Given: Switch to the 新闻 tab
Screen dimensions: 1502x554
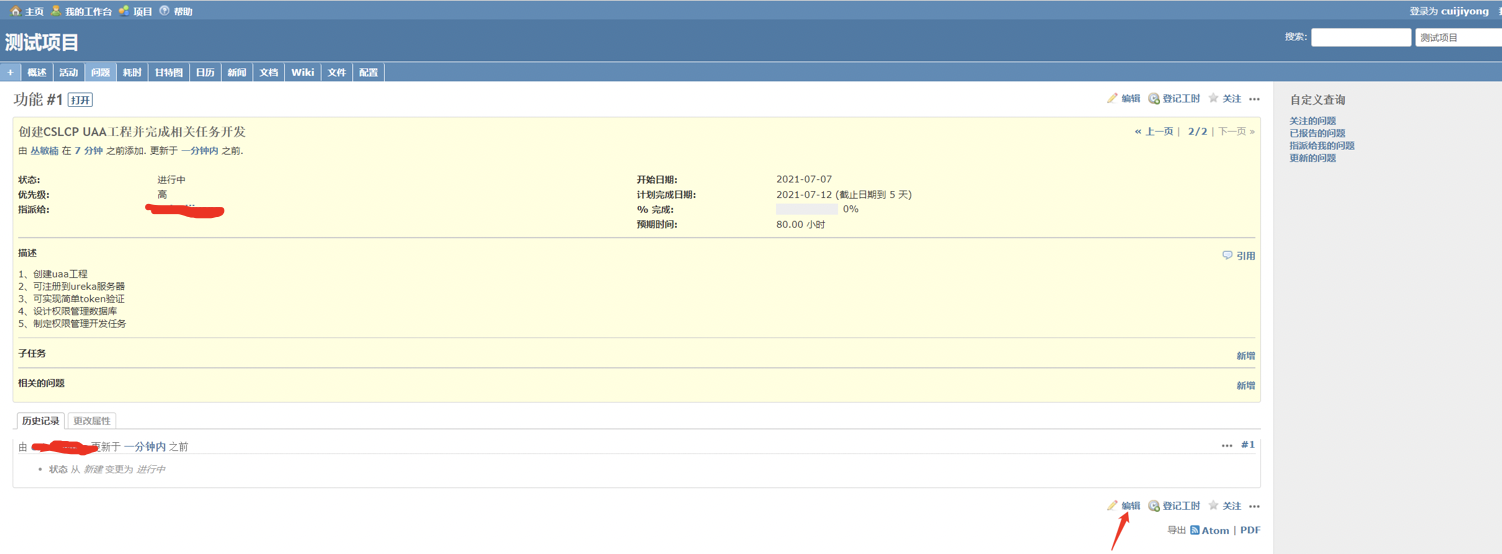Looking at the screenshot, I should pyautogui.click(x=236, y=72).
